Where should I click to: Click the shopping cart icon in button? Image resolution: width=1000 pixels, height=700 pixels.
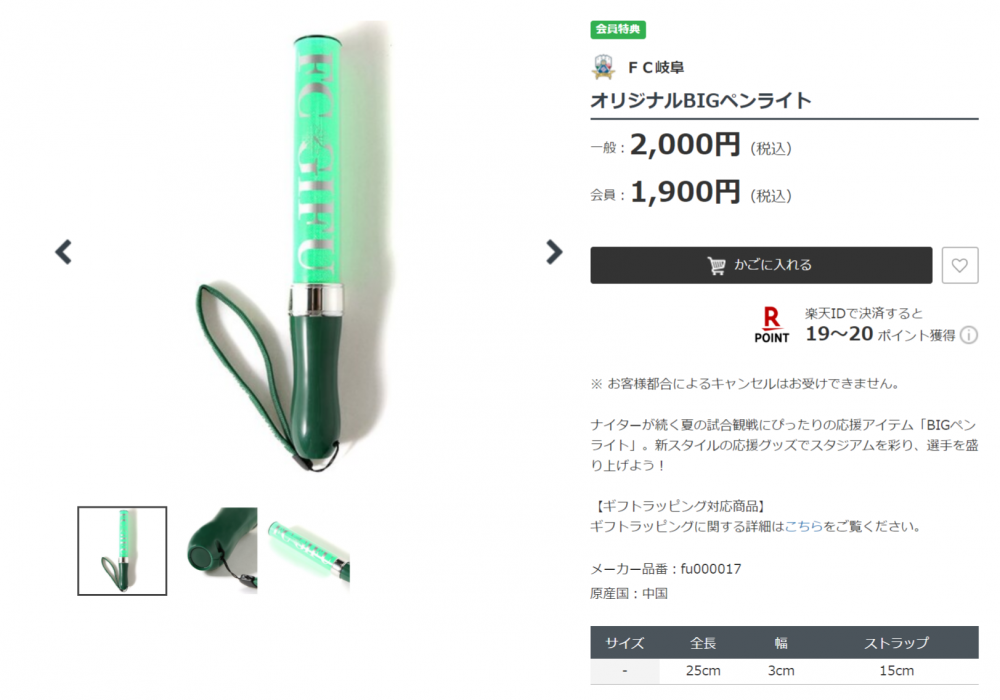pos(716,265)
